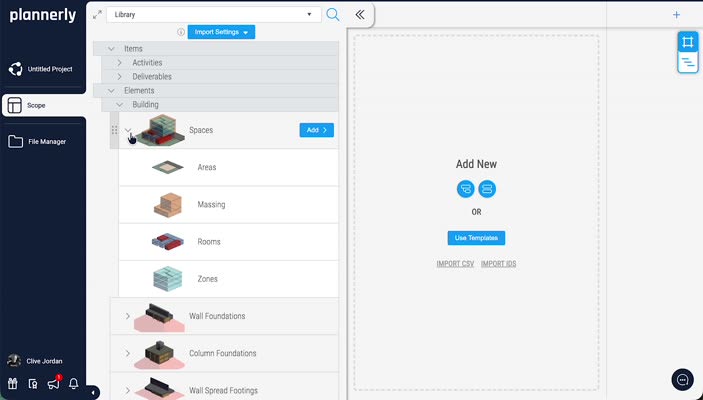Click the Areas thumbnail icon

[168, 167]
